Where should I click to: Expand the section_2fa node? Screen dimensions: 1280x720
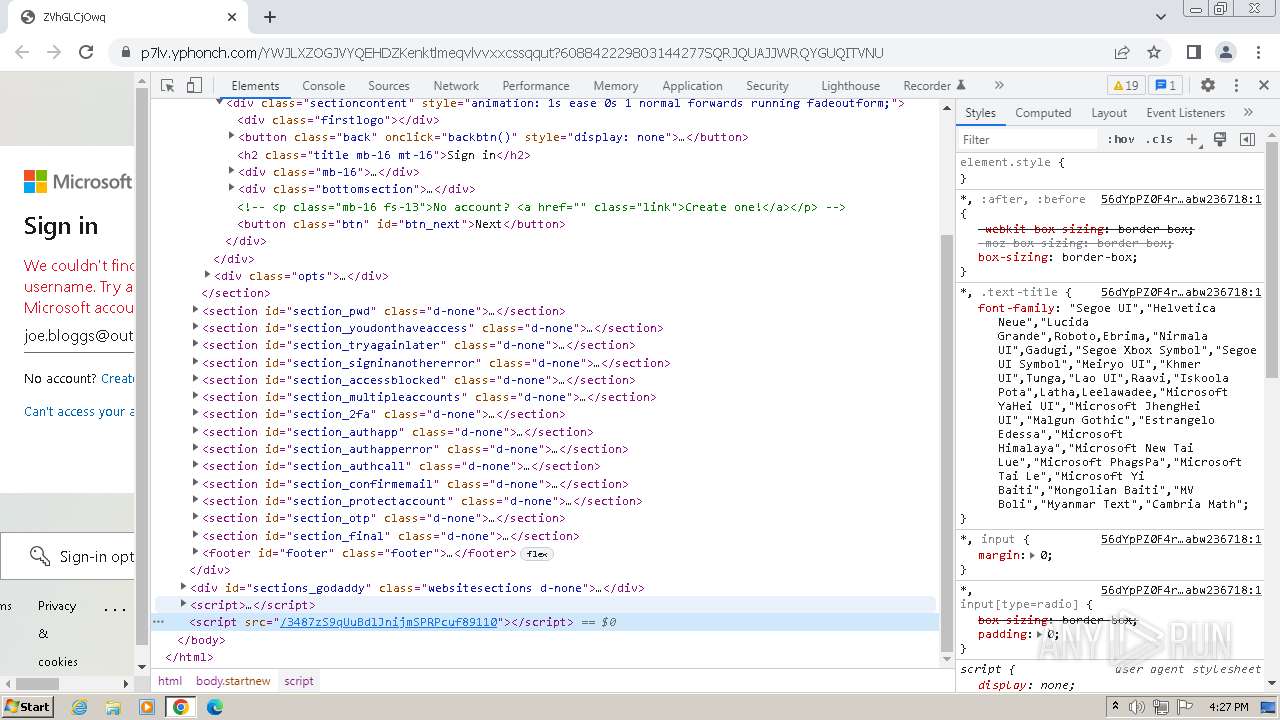196,413
